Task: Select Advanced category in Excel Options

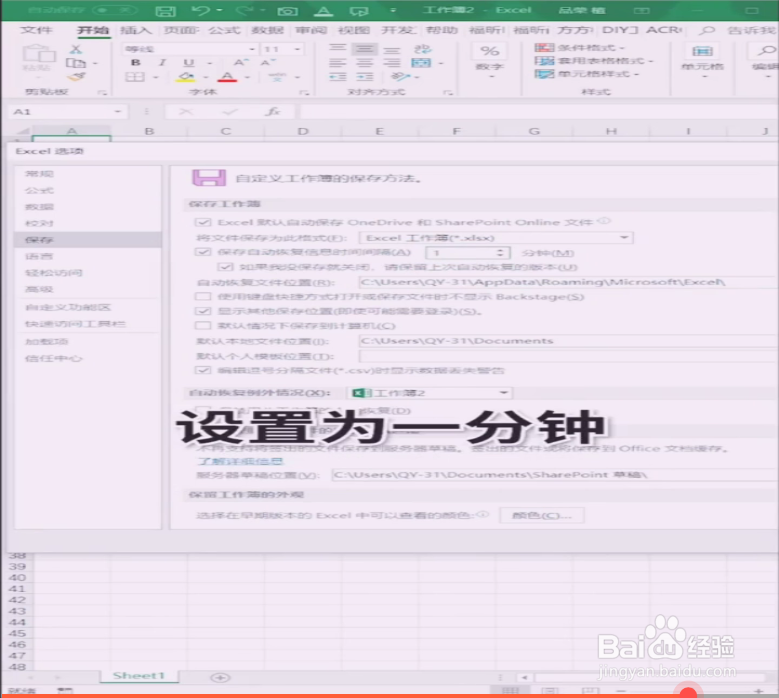Action: pos(87,289)
